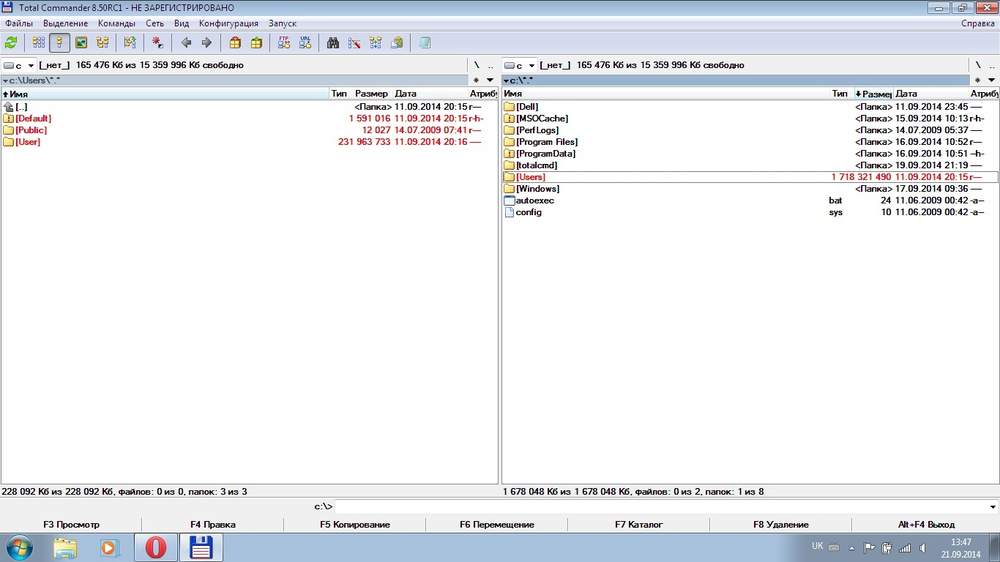Click the tree icon with green arrows
Screen dimensions: 1000x562
coord(129,43)
